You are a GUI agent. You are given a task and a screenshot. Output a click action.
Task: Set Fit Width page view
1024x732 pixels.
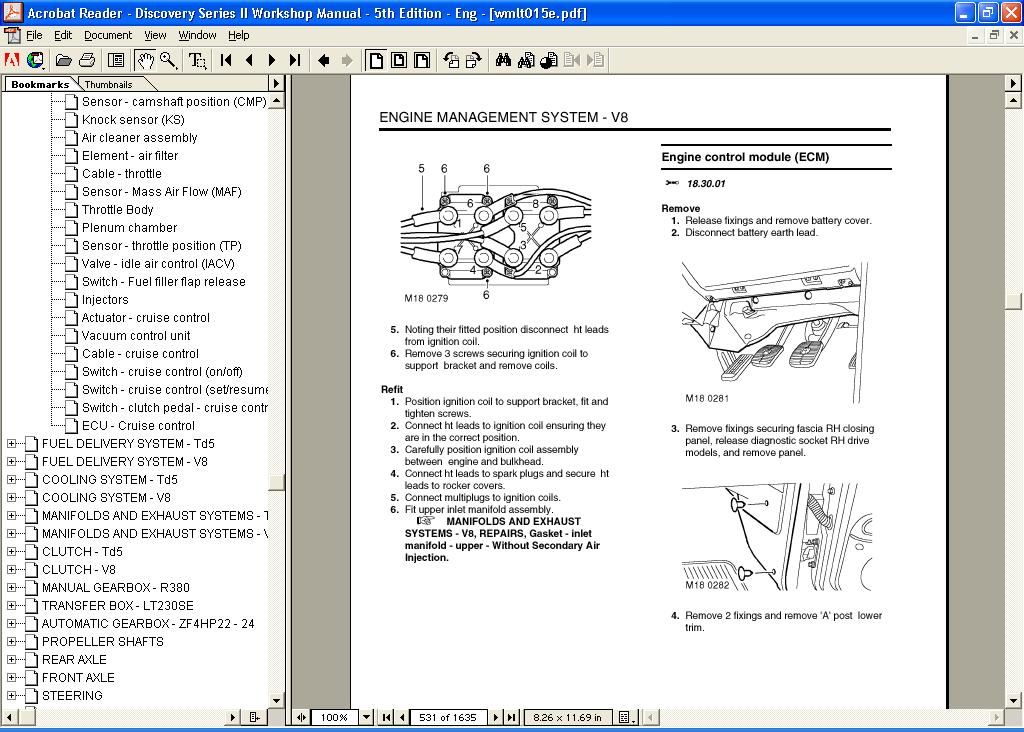tap(422, 61)
